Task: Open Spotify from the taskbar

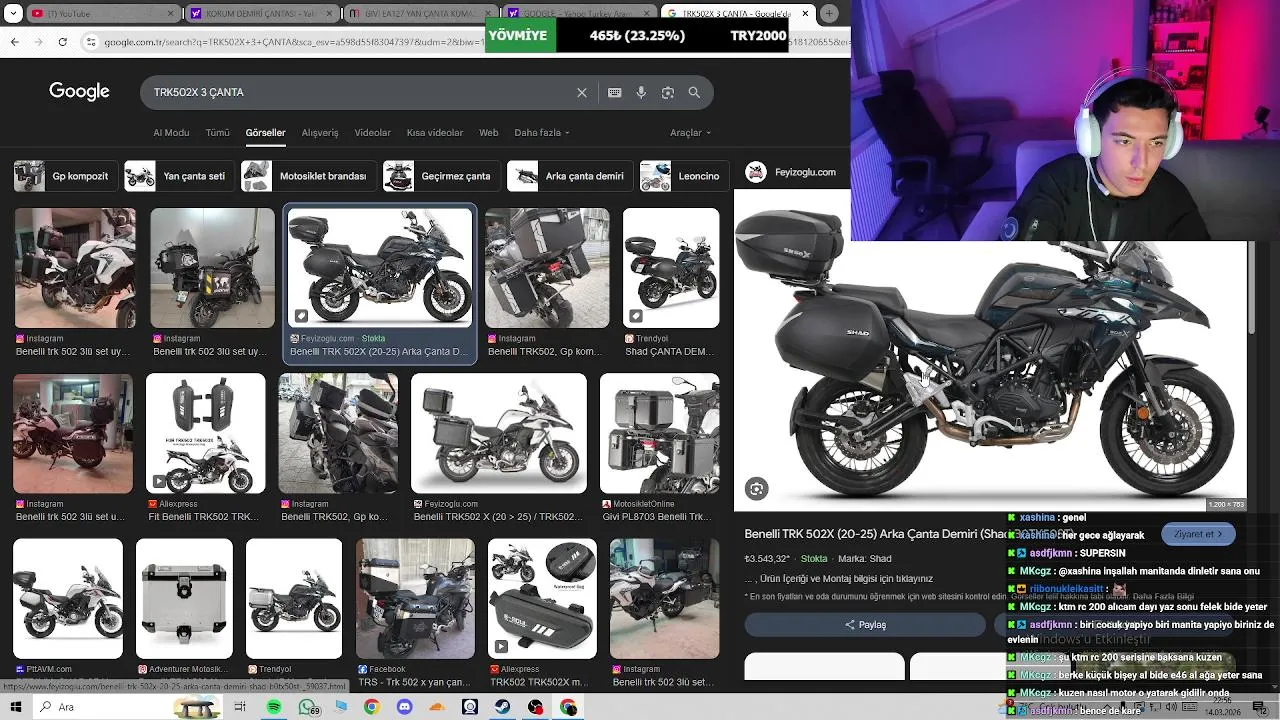Action: tap(274, 707)
